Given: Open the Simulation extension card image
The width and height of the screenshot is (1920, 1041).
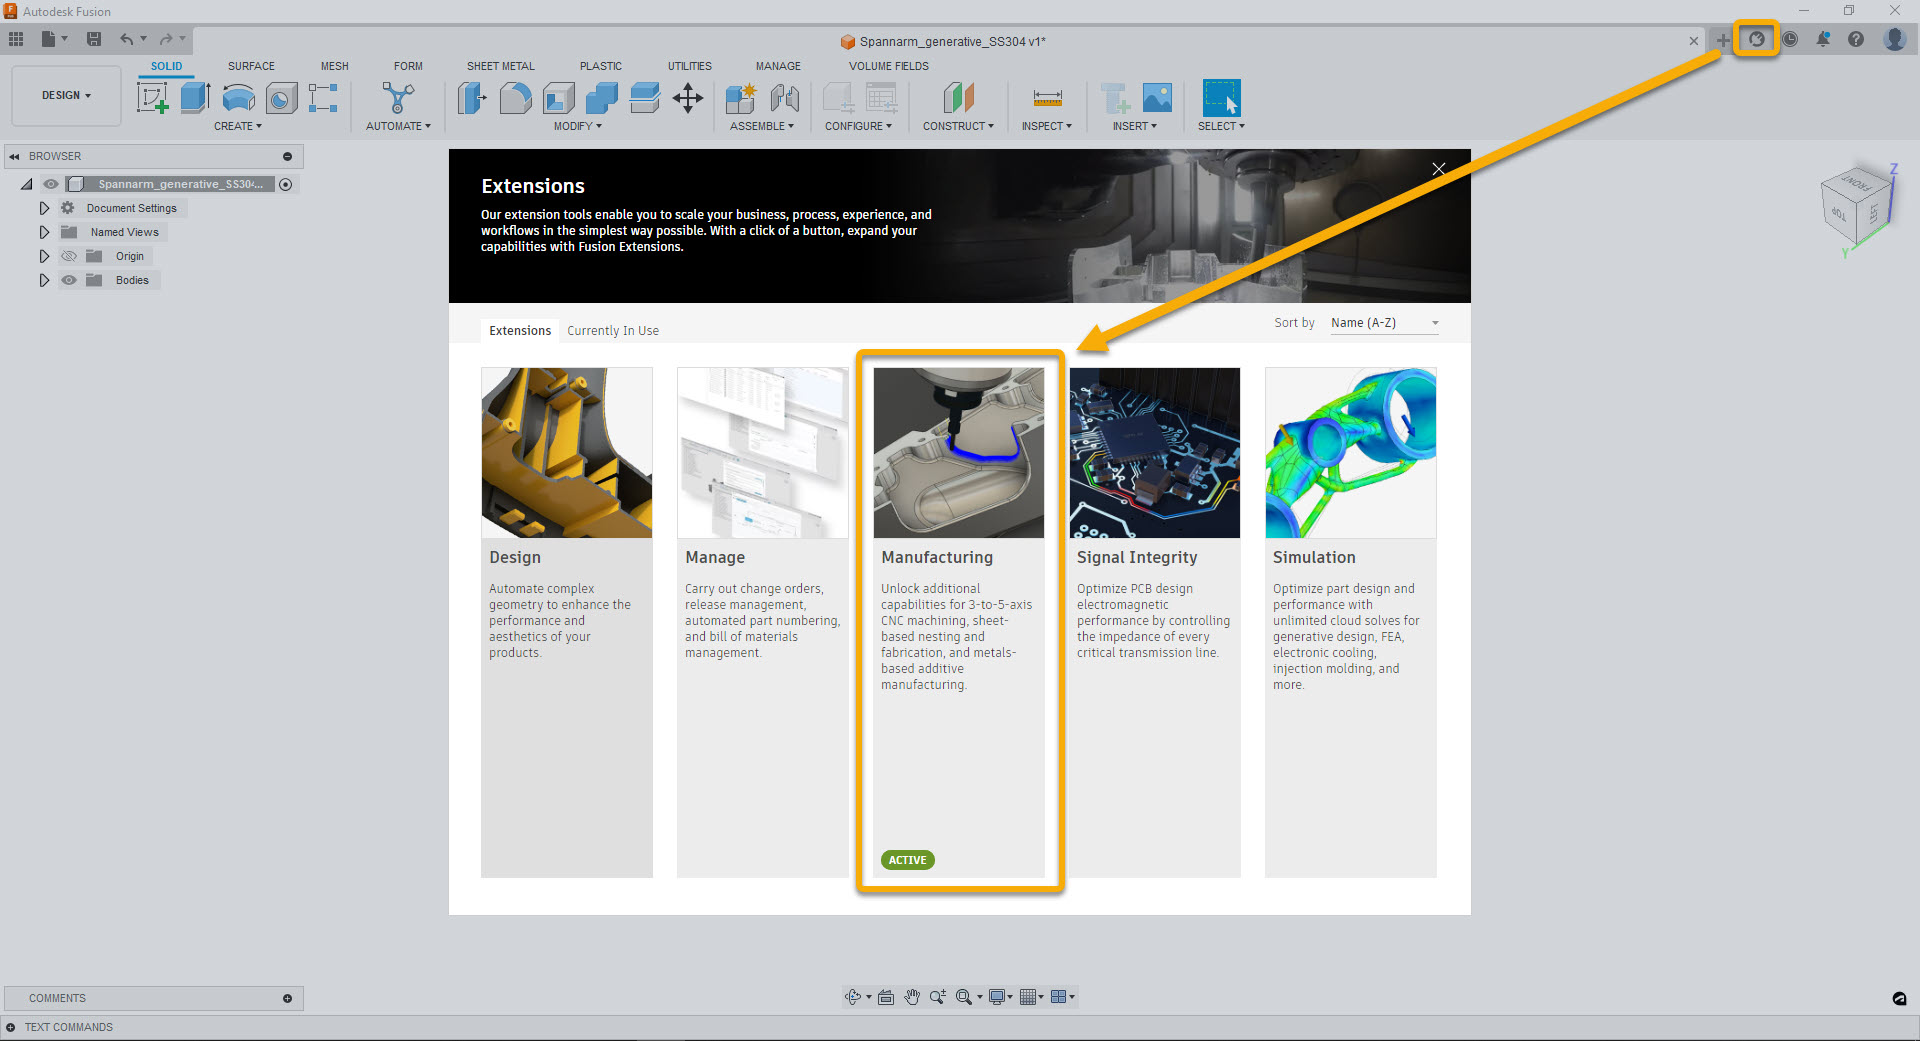Looking at the screenshot, I should pos(1351,453).
